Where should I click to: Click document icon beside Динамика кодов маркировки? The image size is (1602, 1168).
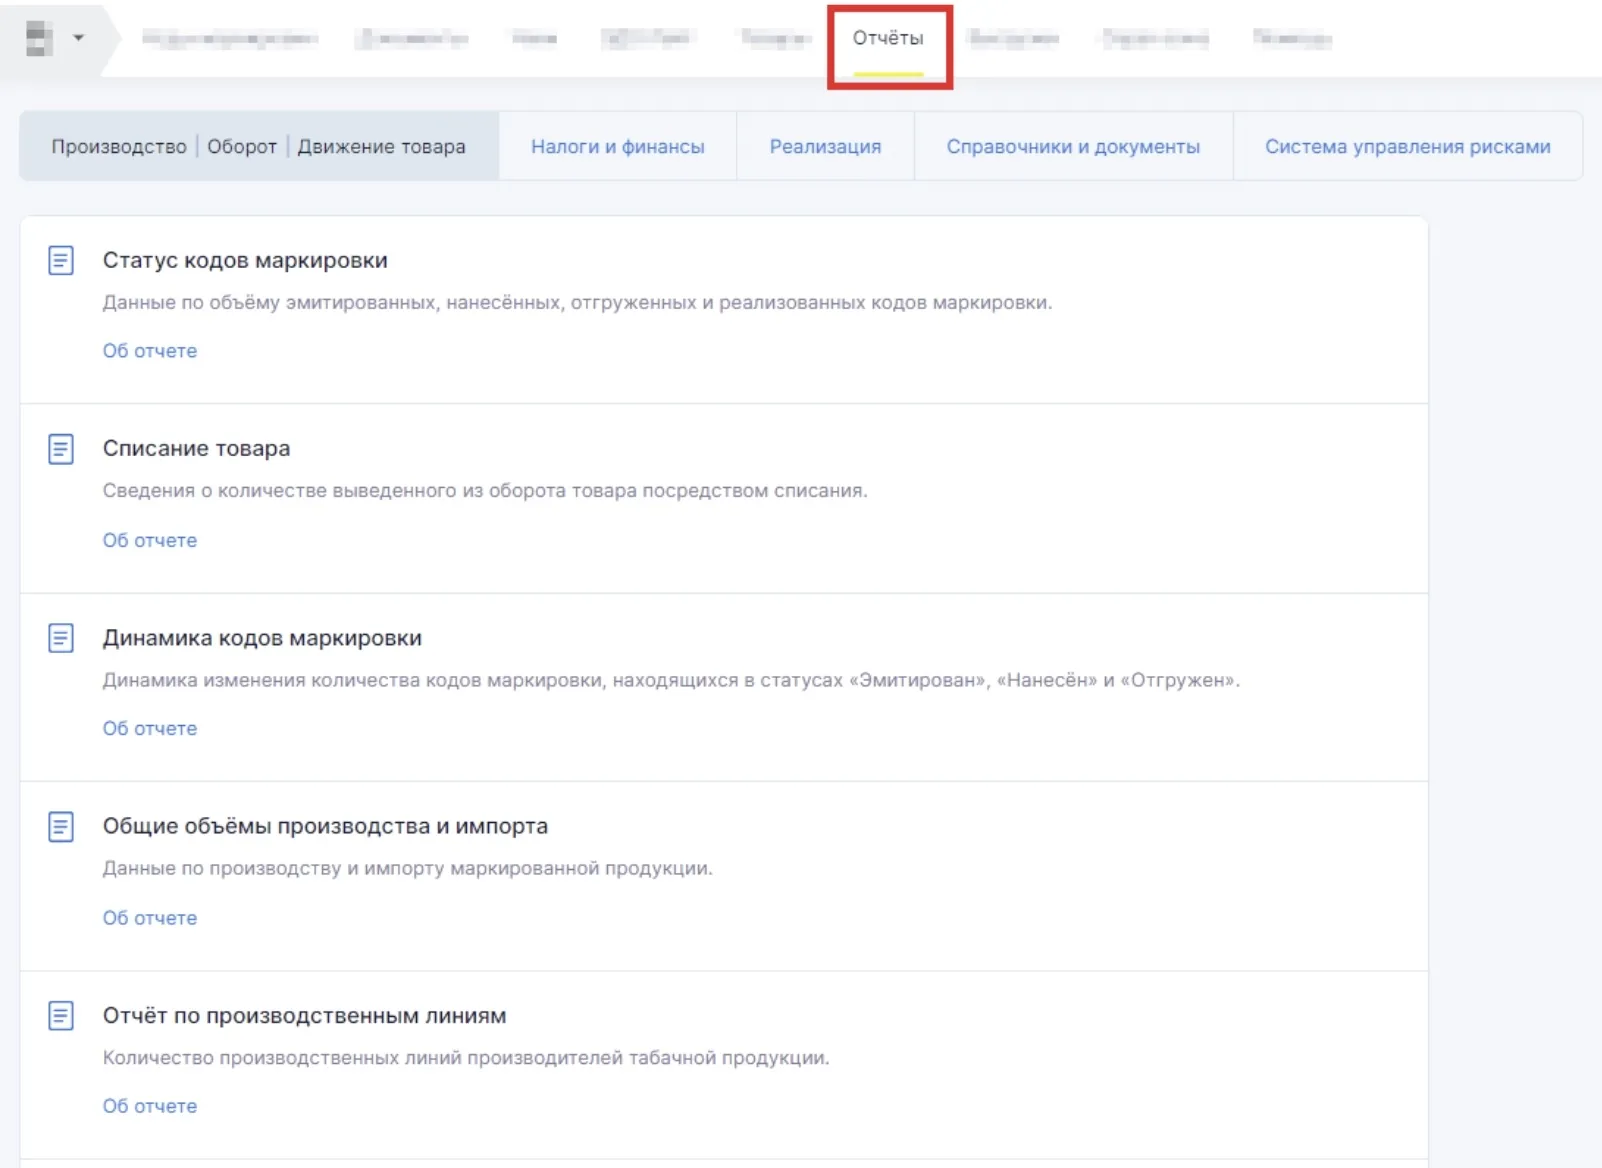pos(61,638)
